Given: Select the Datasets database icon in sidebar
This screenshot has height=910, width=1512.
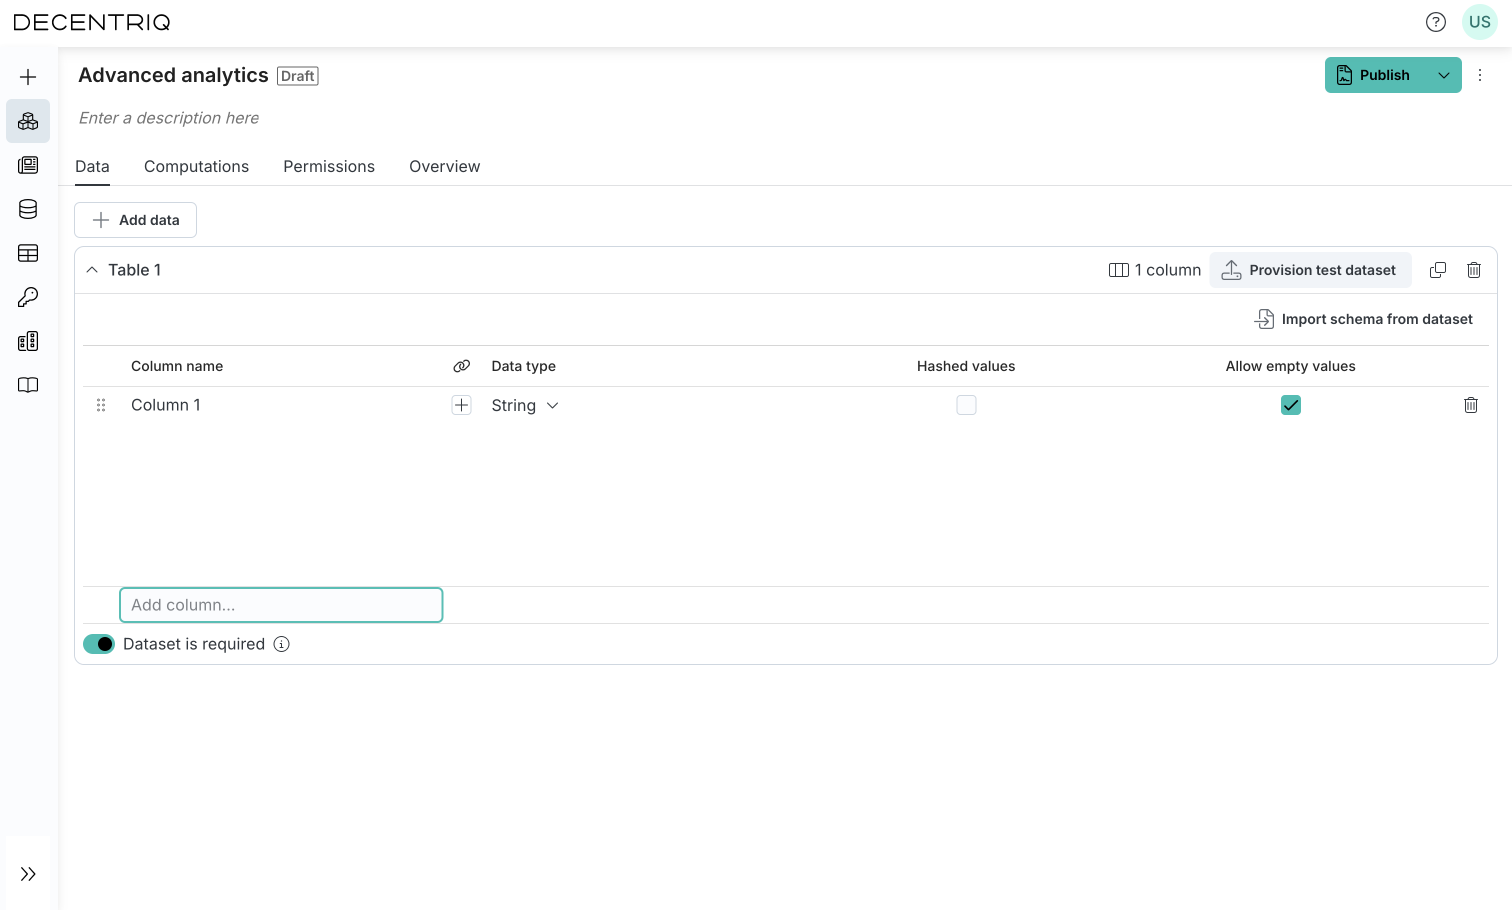Looking at the screenshot, I should point(27,209).
